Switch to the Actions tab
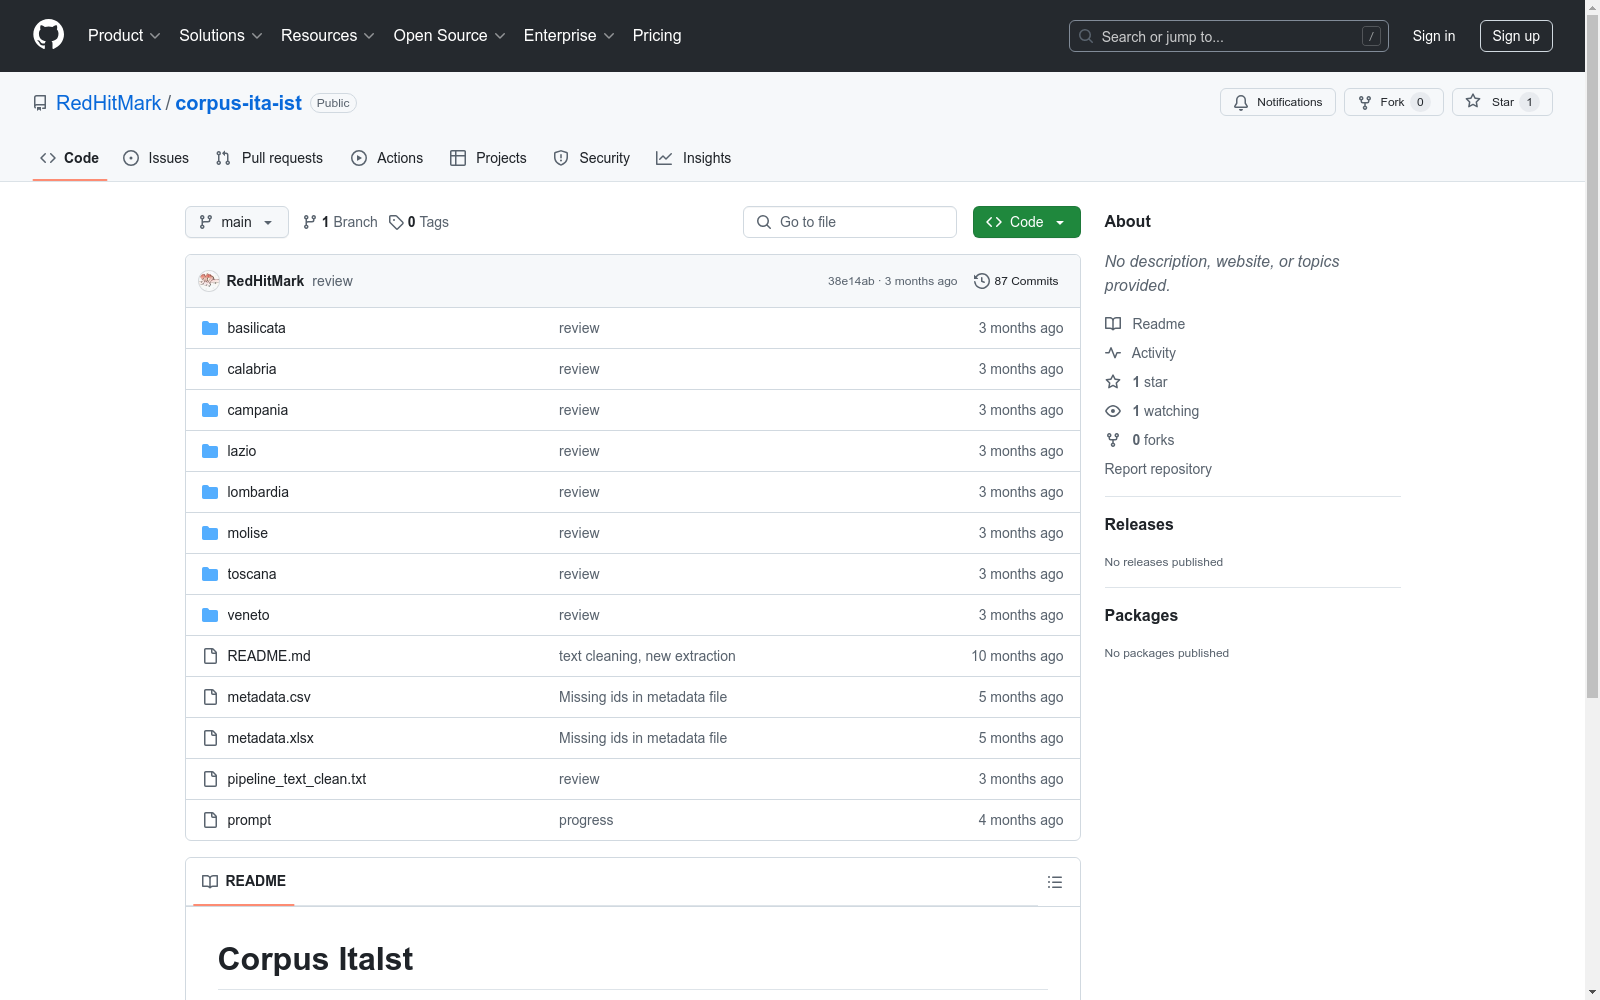Viewport: 1600px width, 1000px height. tap(387, 158)
